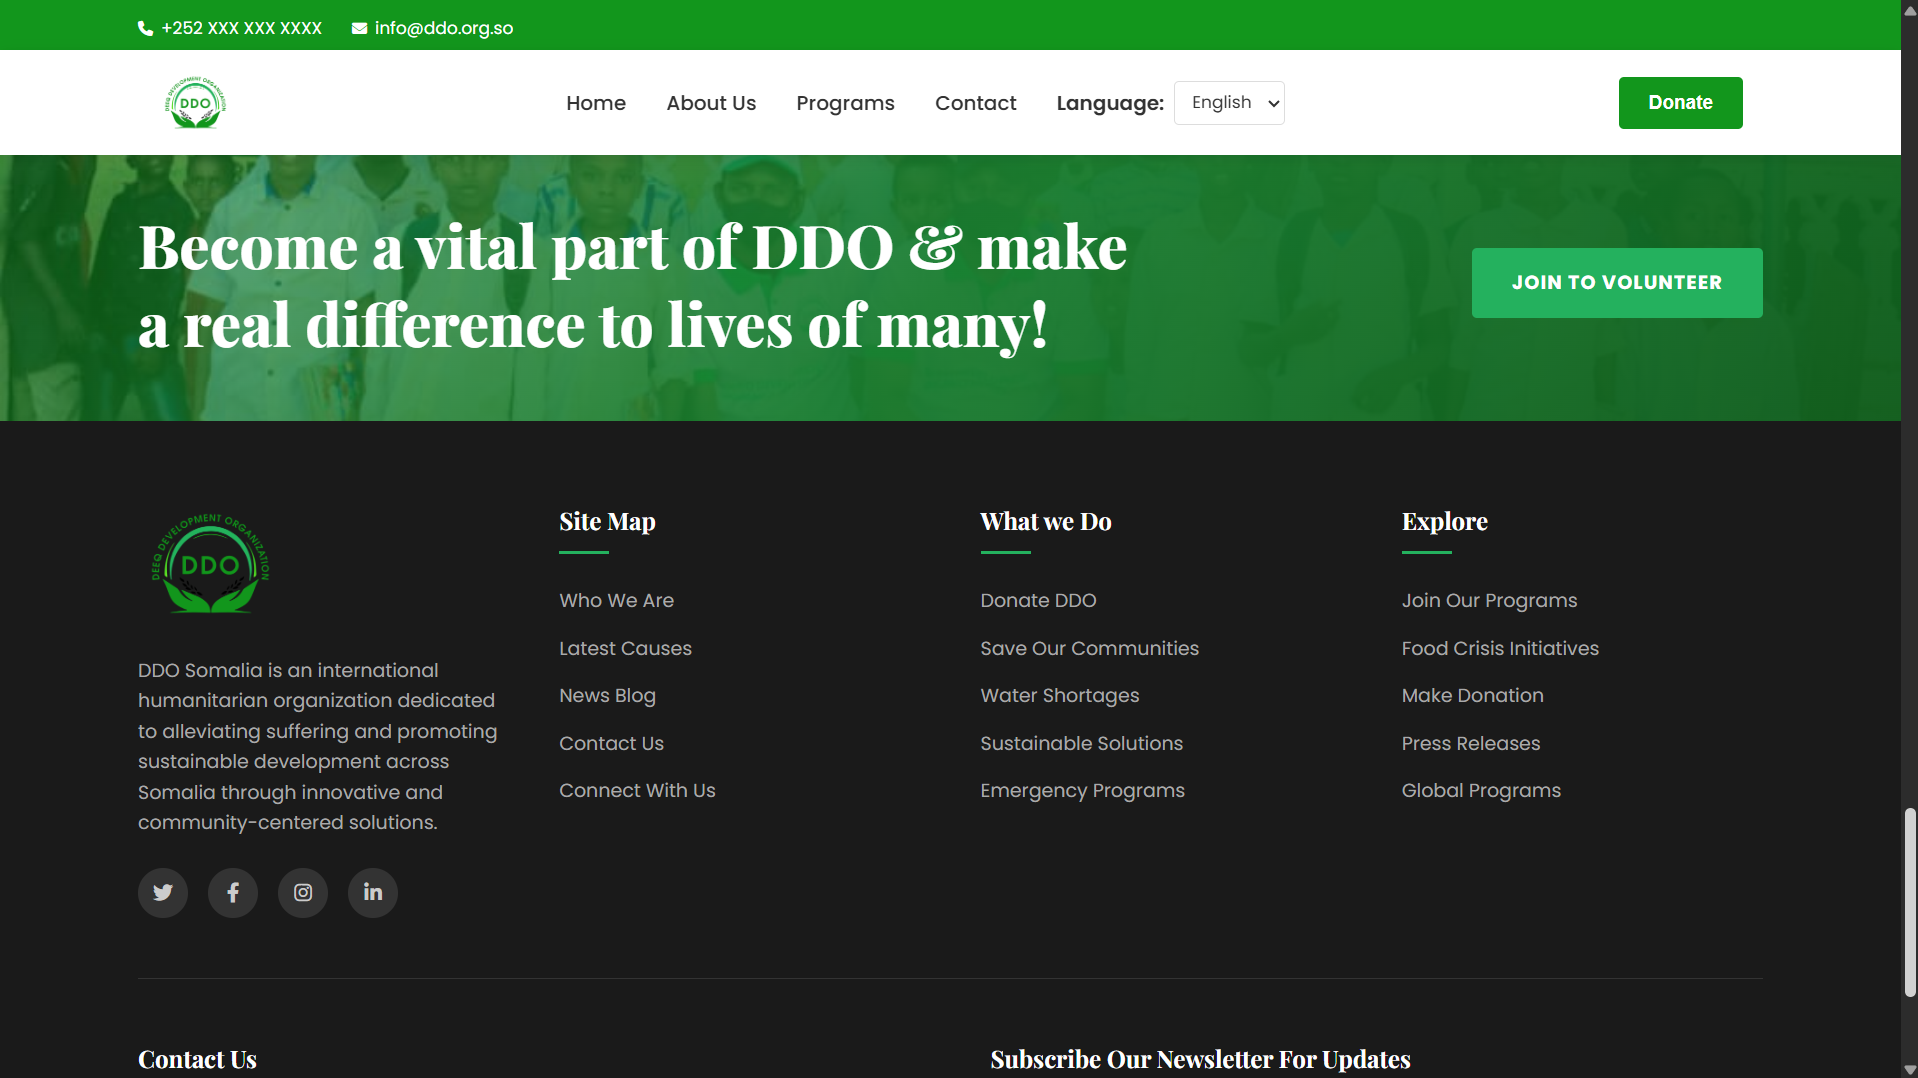Open DDO's LinkedIn page via its icon
Viewport: 1918px width, 1078px height.
pyautogui.click(x=372, y=892)
